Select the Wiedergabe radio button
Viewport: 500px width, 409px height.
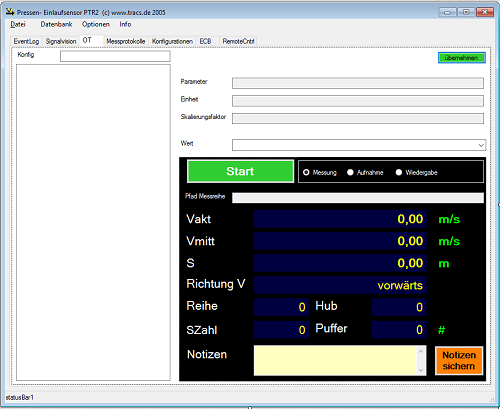point(399,172)
